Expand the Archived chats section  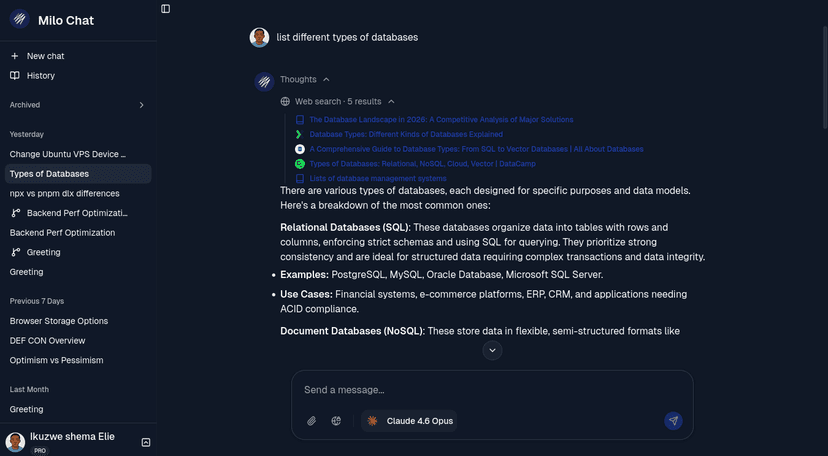click(141, 105)
